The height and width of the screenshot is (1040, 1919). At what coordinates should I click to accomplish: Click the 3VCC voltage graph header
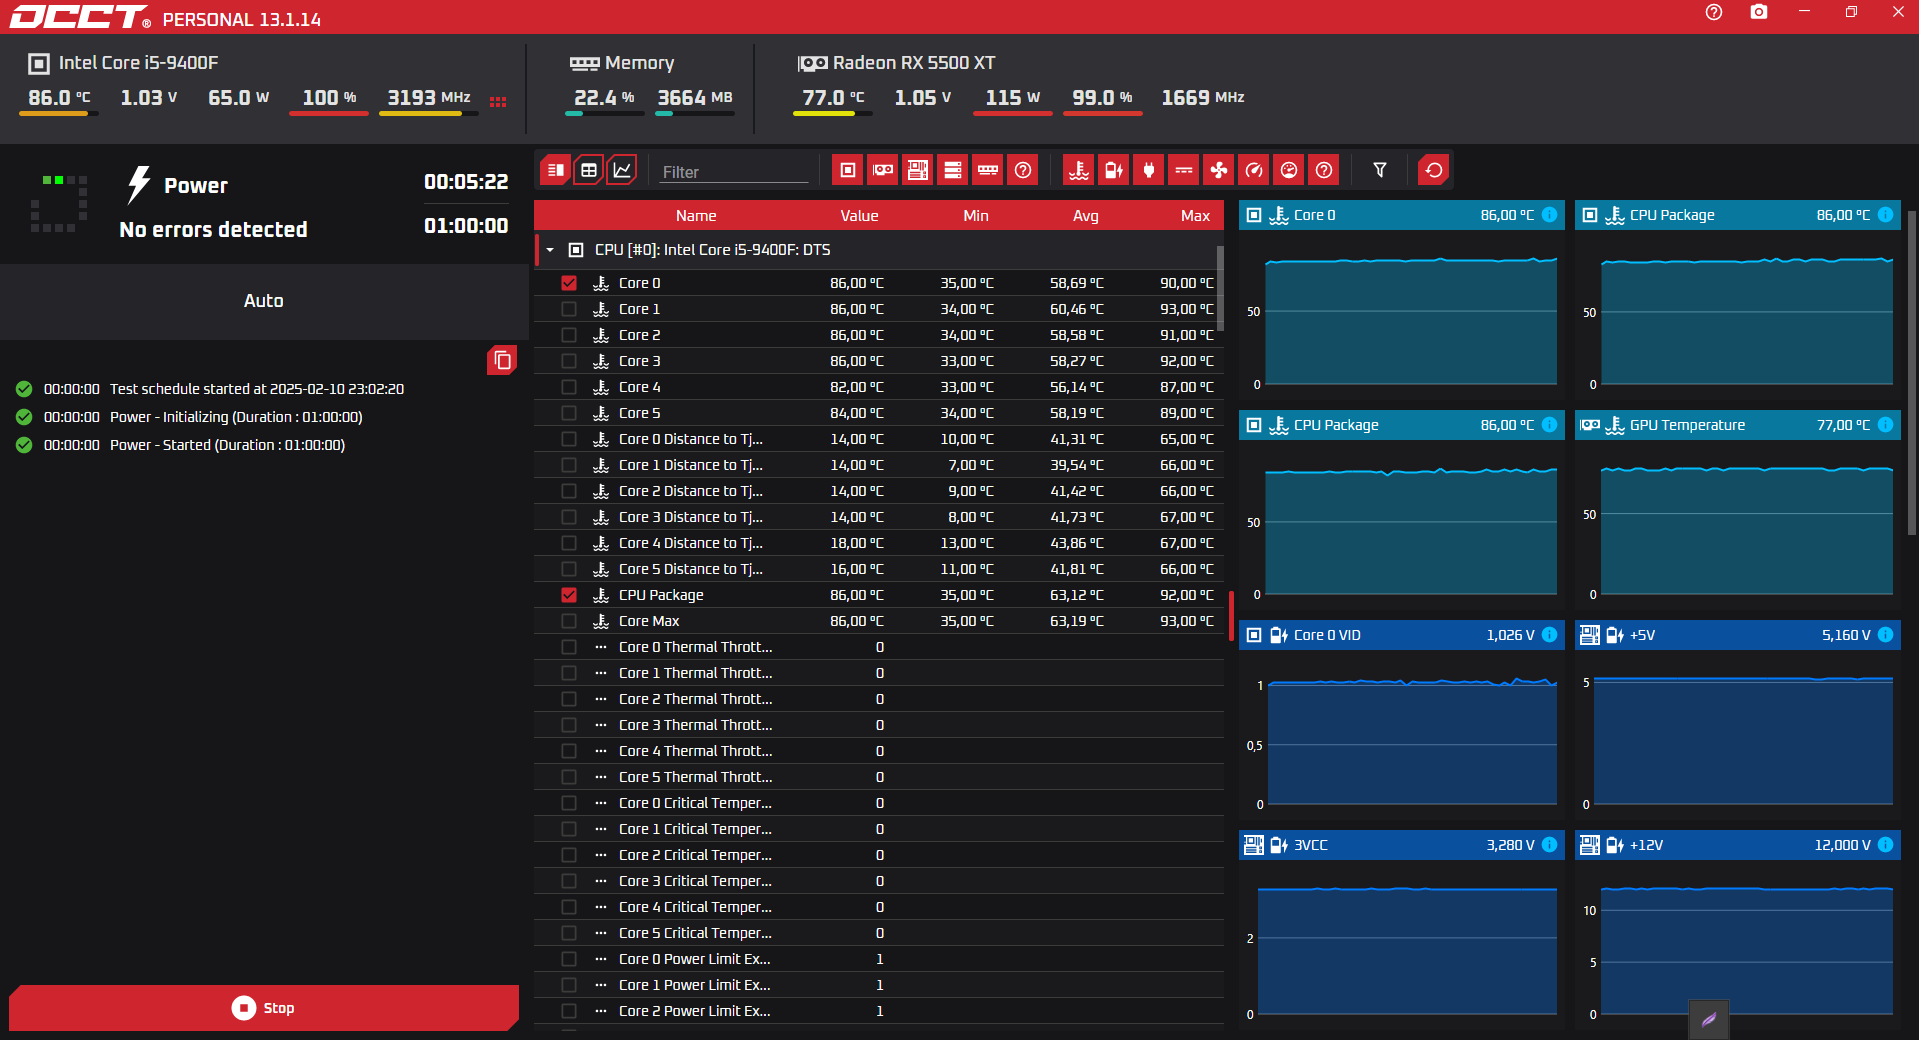[x=1400, y=845]
